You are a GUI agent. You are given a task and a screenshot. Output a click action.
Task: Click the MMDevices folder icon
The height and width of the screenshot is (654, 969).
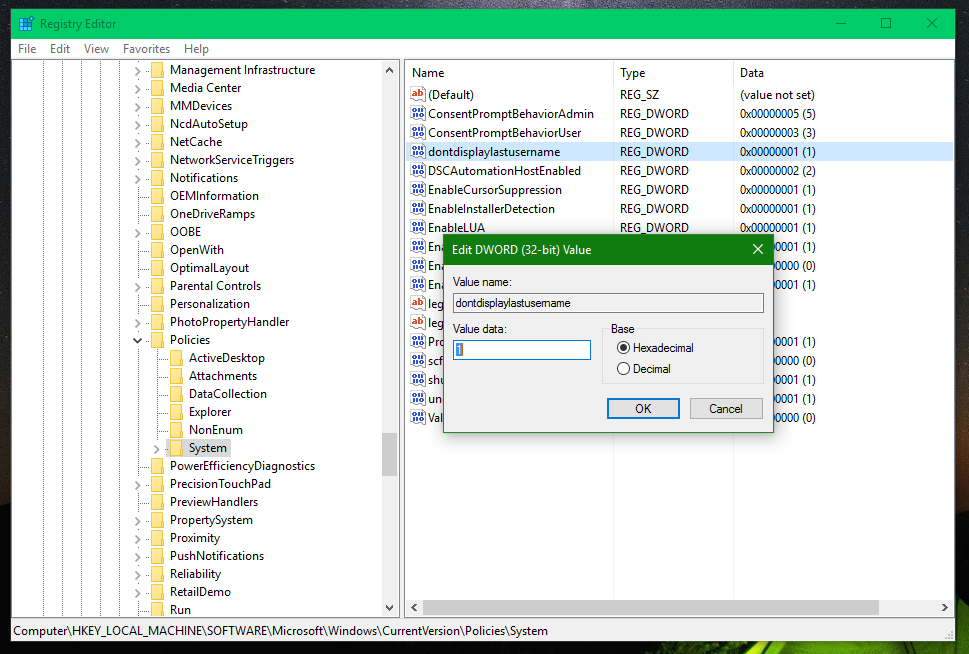pos(158,106)
